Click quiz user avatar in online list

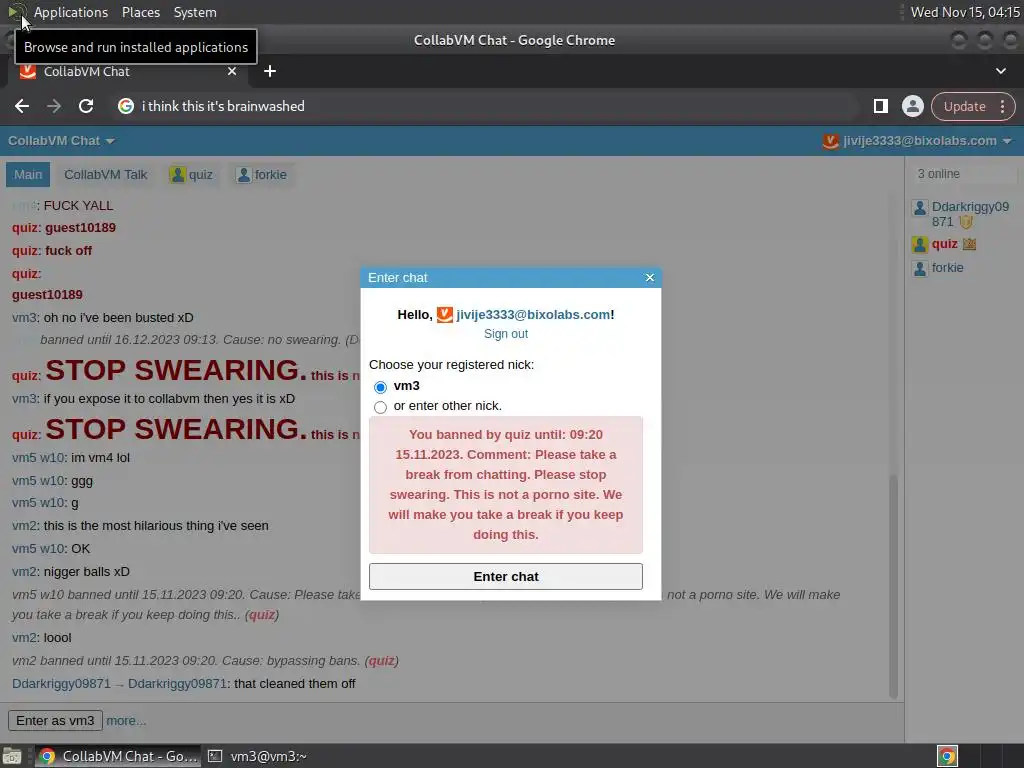point(920,244)
